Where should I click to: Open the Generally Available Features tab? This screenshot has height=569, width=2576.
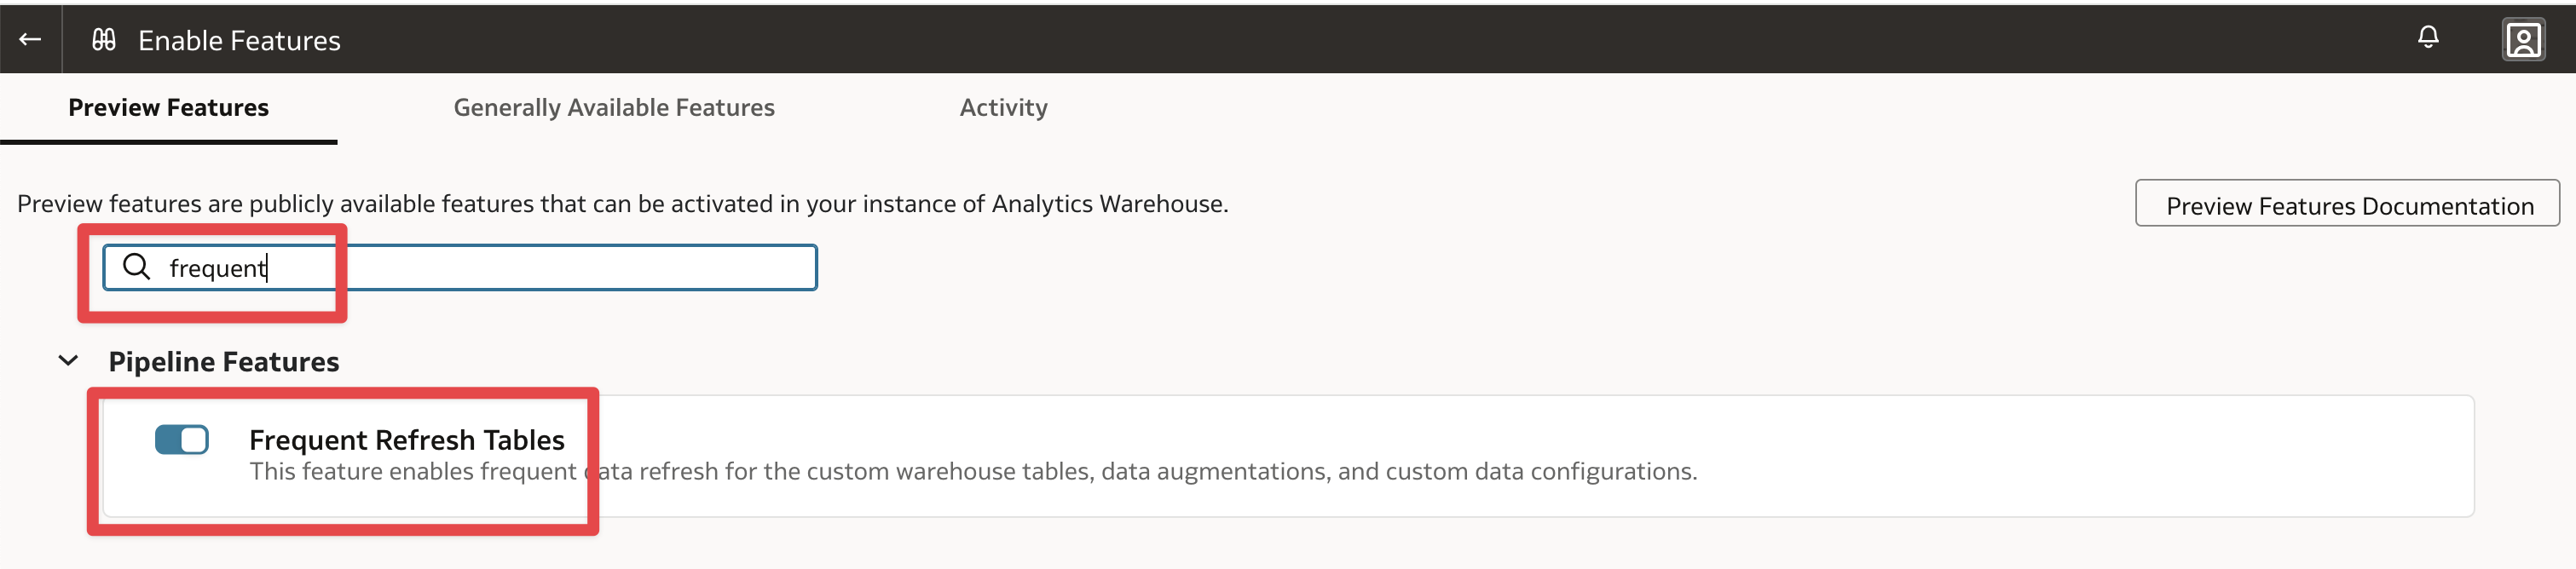click(x=614, y=108)
